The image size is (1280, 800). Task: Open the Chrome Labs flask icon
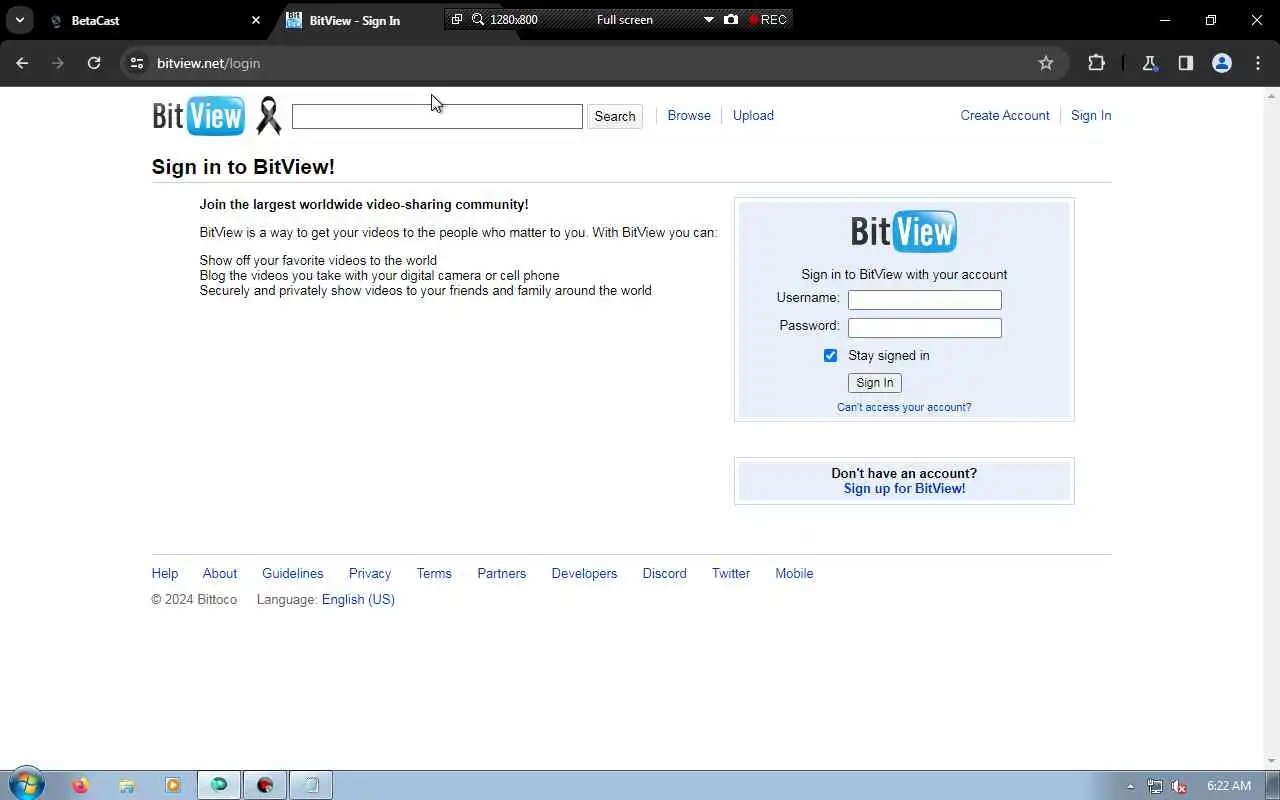pyautogui.click(x=1150, y=63)
